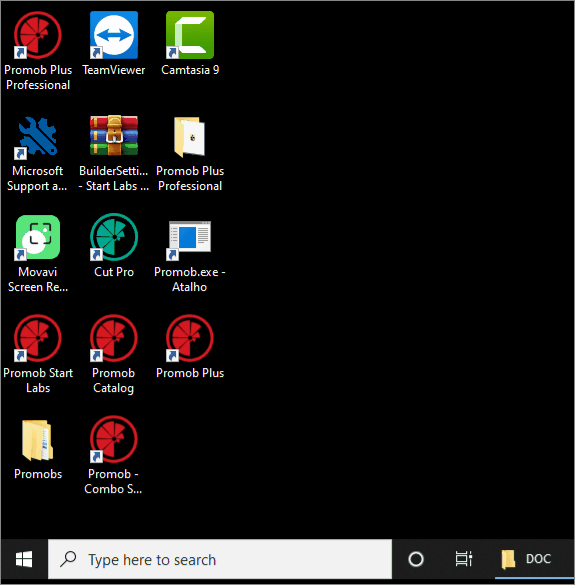Click the 'Type here to search' box
The height and width of the screenshot is (585, 575).
coord(220,559)
